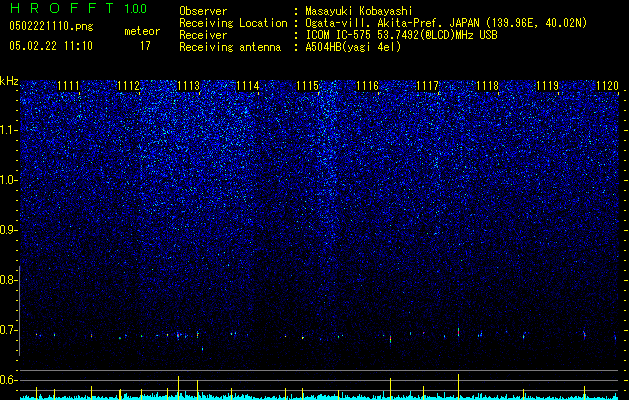629x400 pixels.
Task: Click the Receiving antenna label
Action: click(x=230, y=47)
